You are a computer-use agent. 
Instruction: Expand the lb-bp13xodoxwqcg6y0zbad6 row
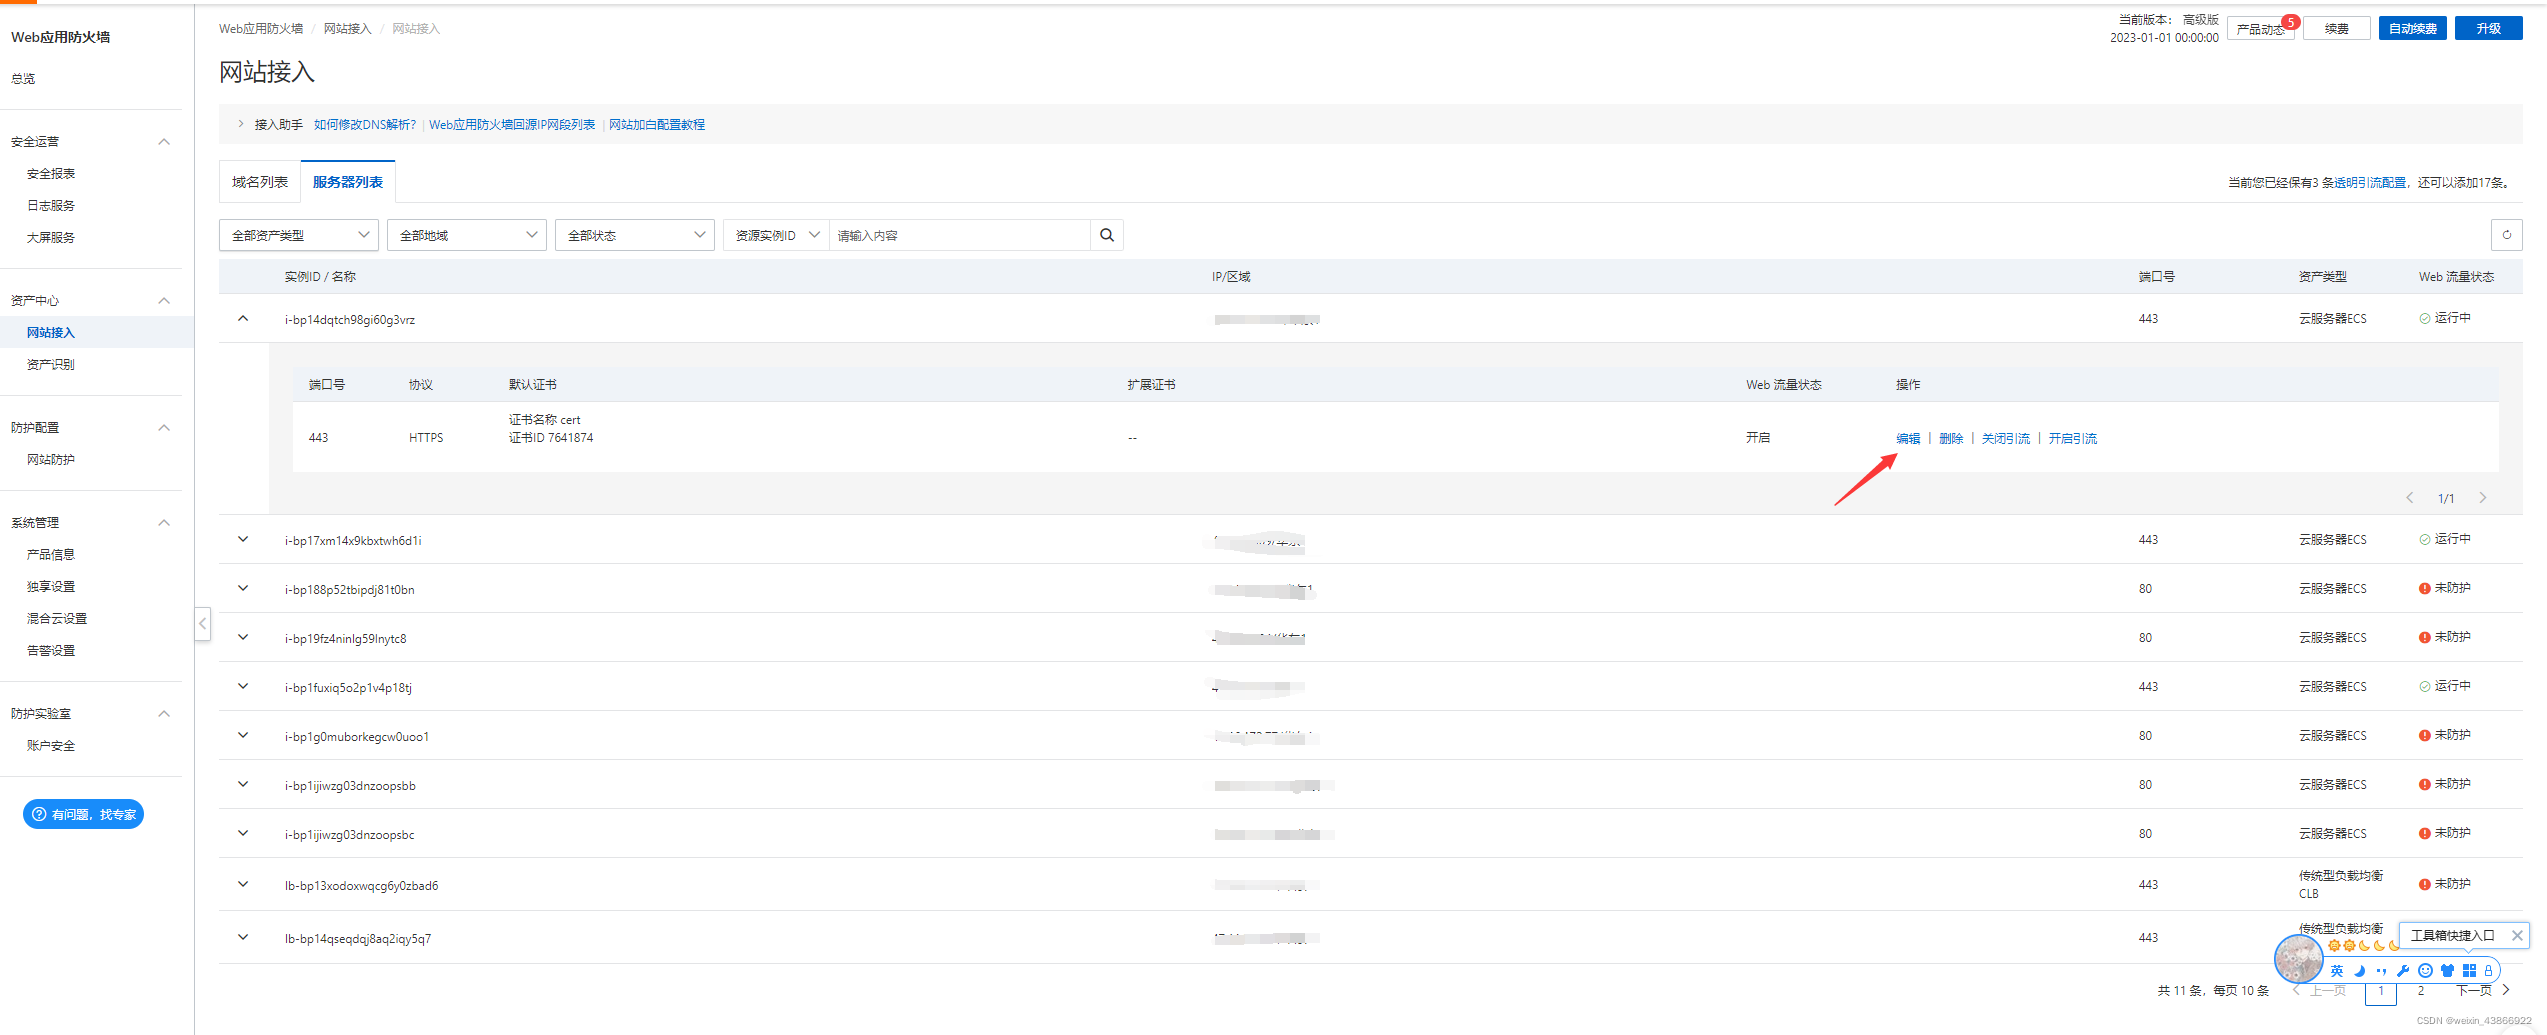pos(243,885)
